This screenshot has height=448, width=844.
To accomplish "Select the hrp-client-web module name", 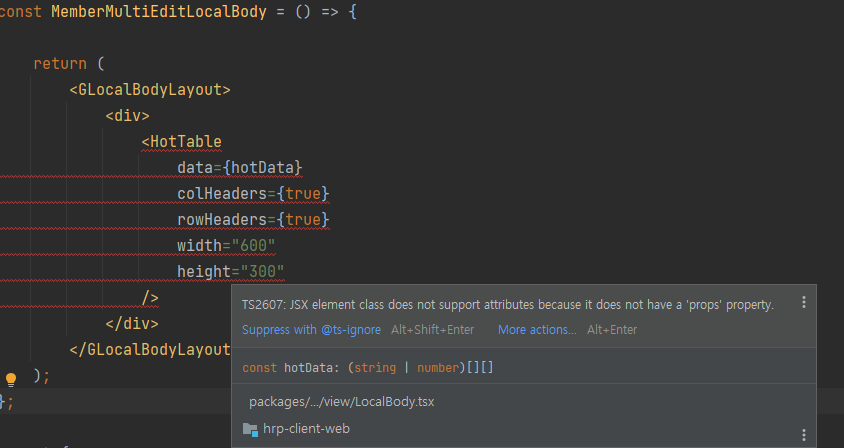I will pyautogui.click(x=306, y=429).
